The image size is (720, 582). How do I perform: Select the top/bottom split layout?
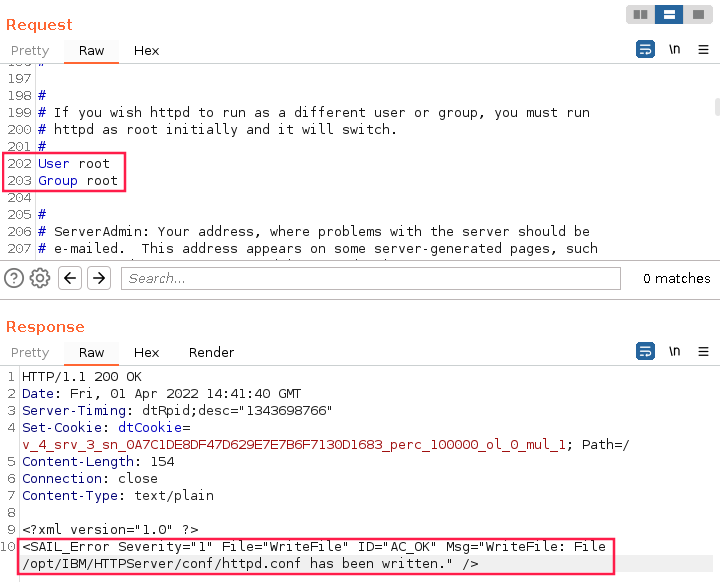(670, 15)
